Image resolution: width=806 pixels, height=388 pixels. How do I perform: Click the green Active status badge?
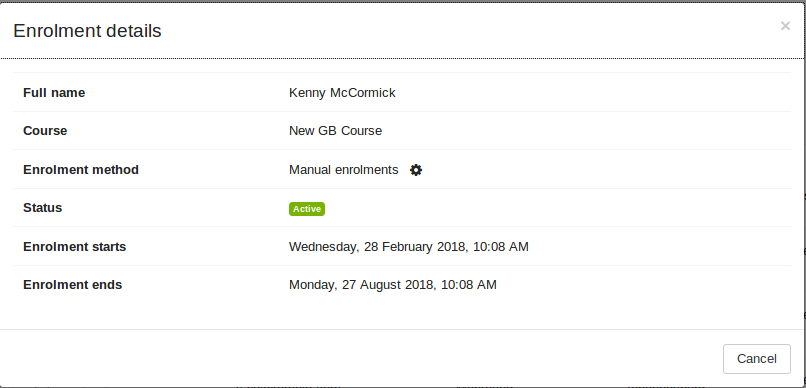(x=307, y=209)
